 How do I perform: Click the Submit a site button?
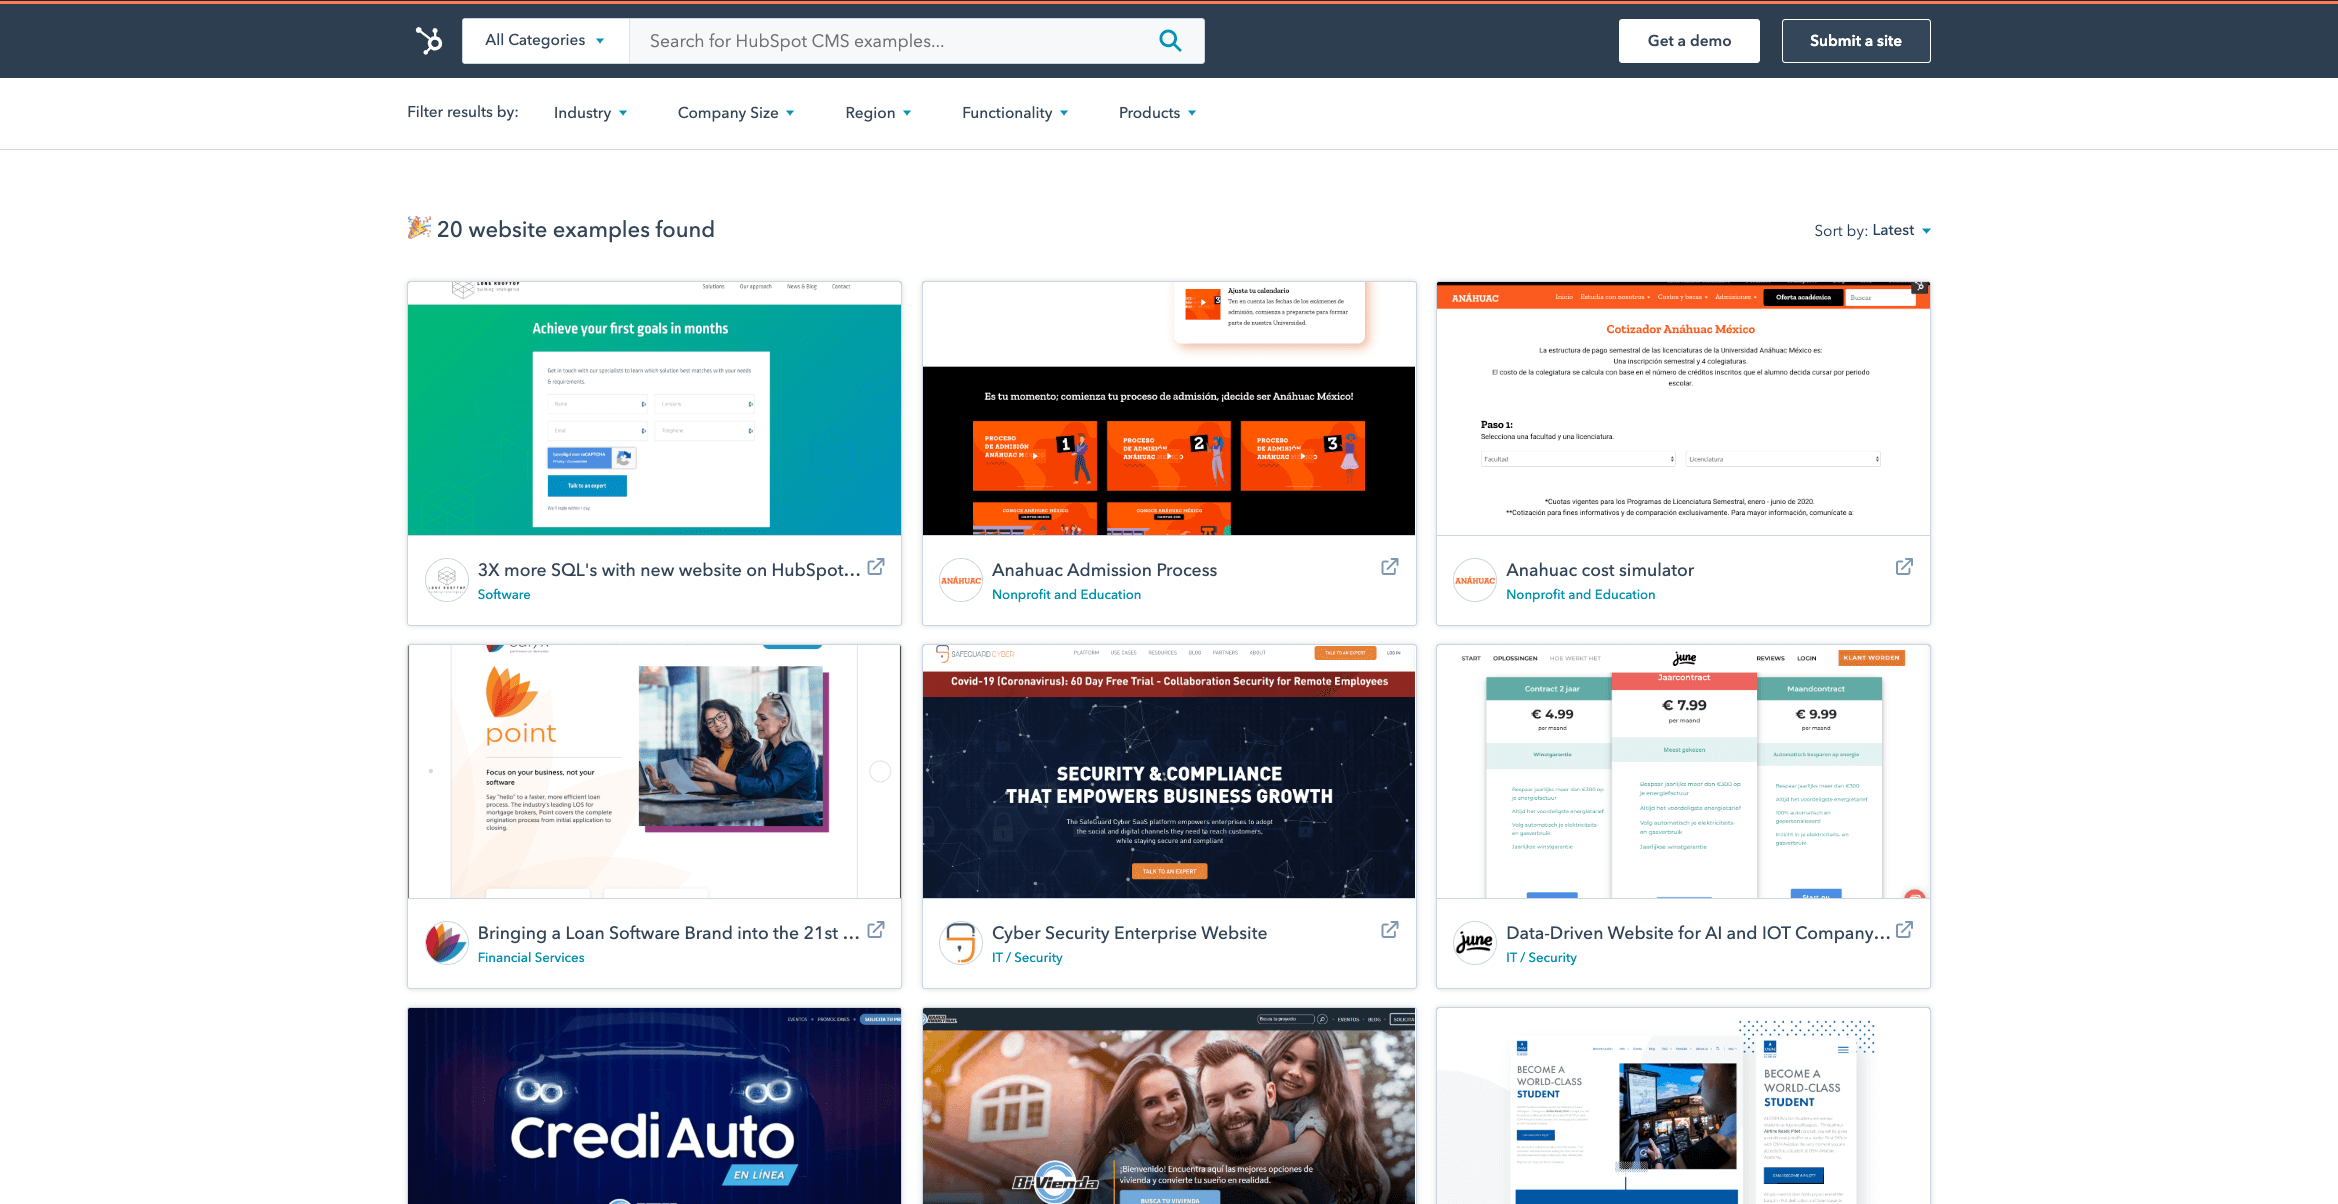1856,41
